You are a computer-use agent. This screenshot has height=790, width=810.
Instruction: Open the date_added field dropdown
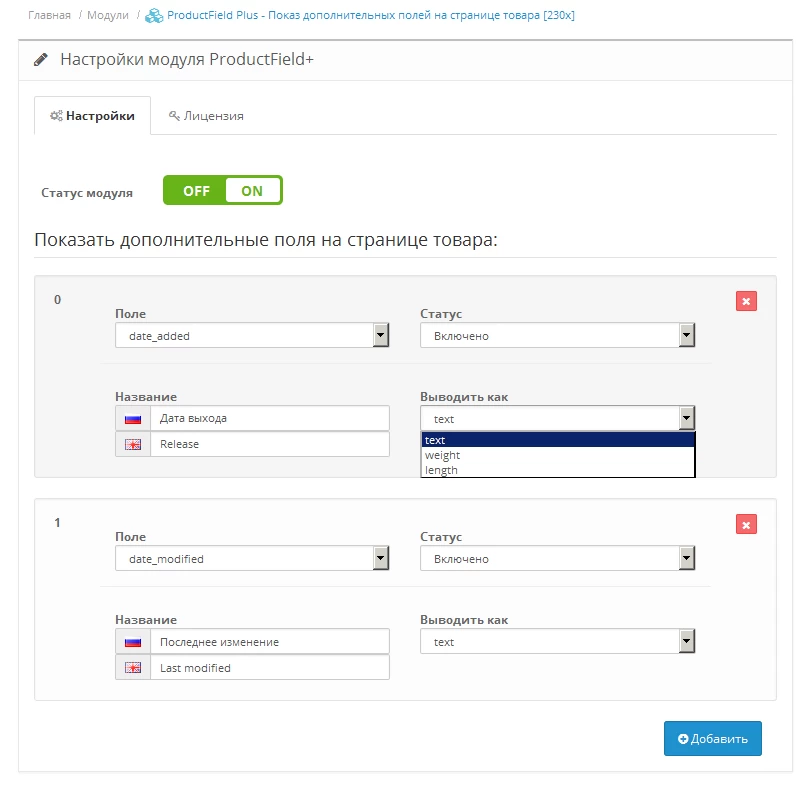tap(252, 335)
